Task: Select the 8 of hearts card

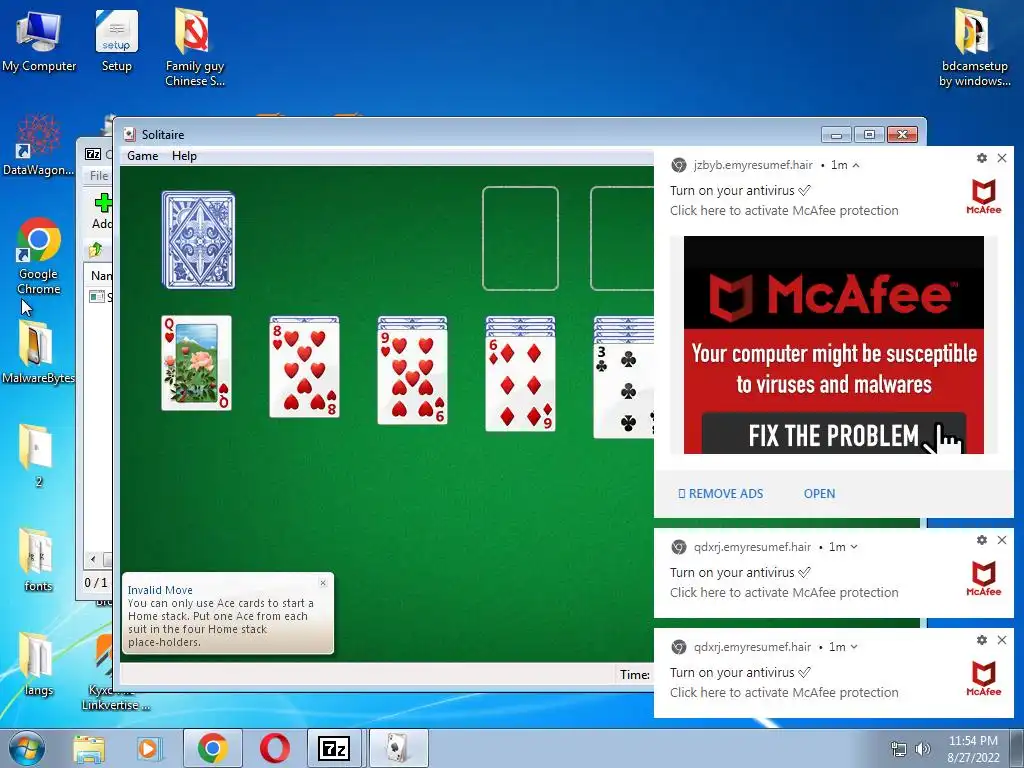Action: point(304,370)
